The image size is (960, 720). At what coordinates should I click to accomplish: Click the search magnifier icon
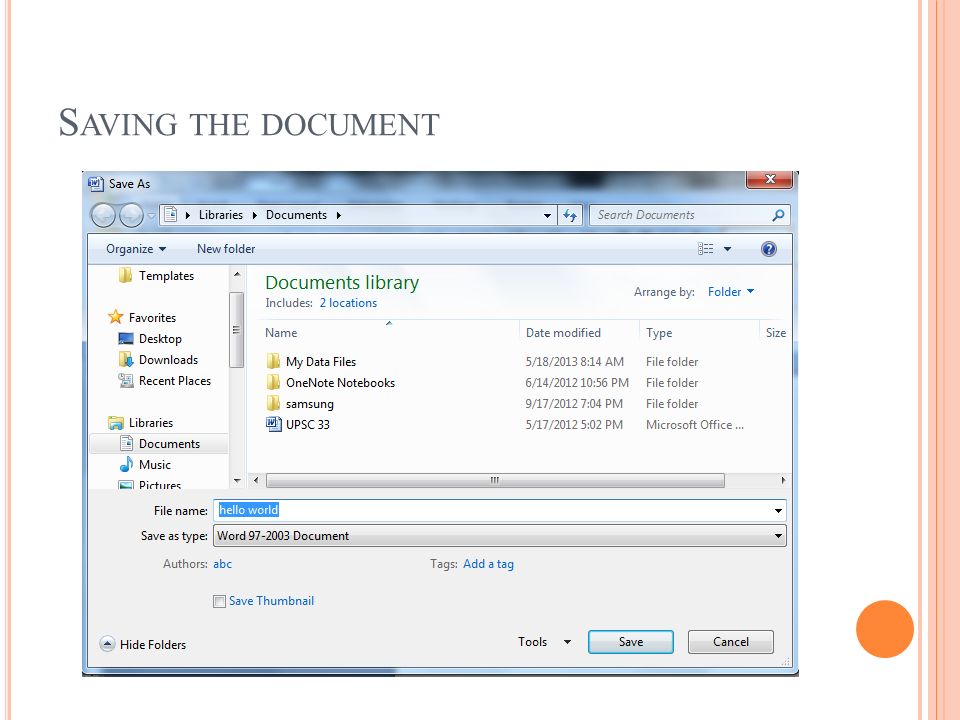778,216
